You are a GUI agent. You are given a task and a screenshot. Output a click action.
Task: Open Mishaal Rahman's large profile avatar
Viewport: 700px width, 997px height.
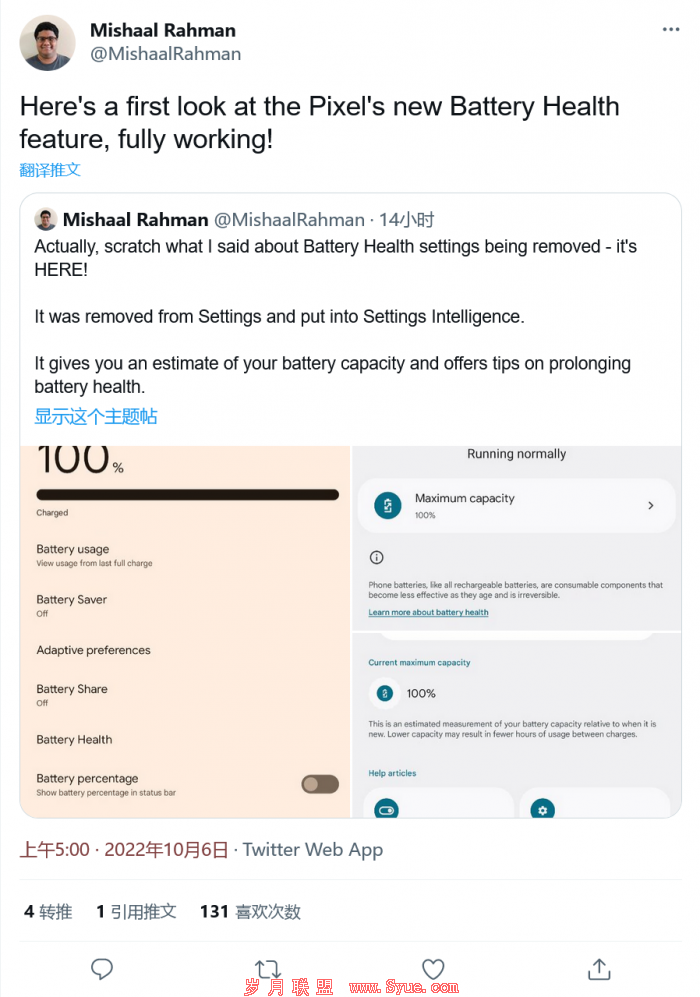pyautogui.click(x=47, y=43)
